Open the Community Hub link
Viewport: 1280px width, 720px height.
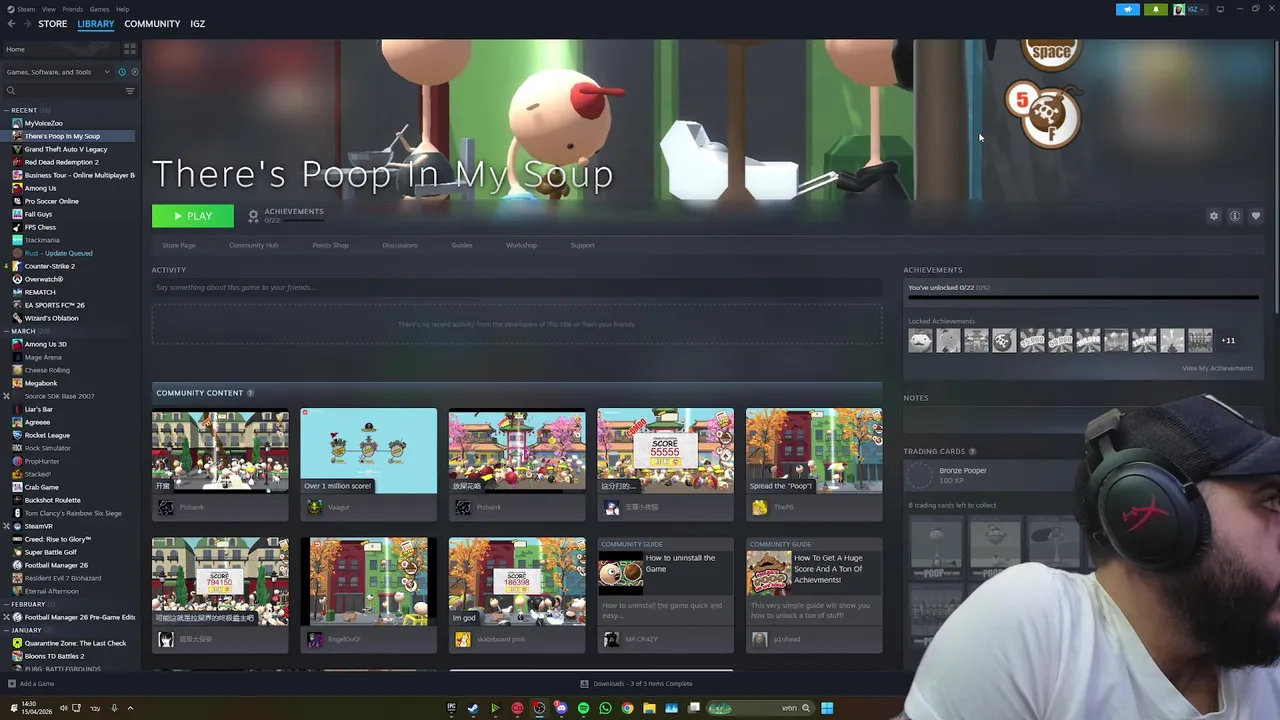tap(253, 245)
